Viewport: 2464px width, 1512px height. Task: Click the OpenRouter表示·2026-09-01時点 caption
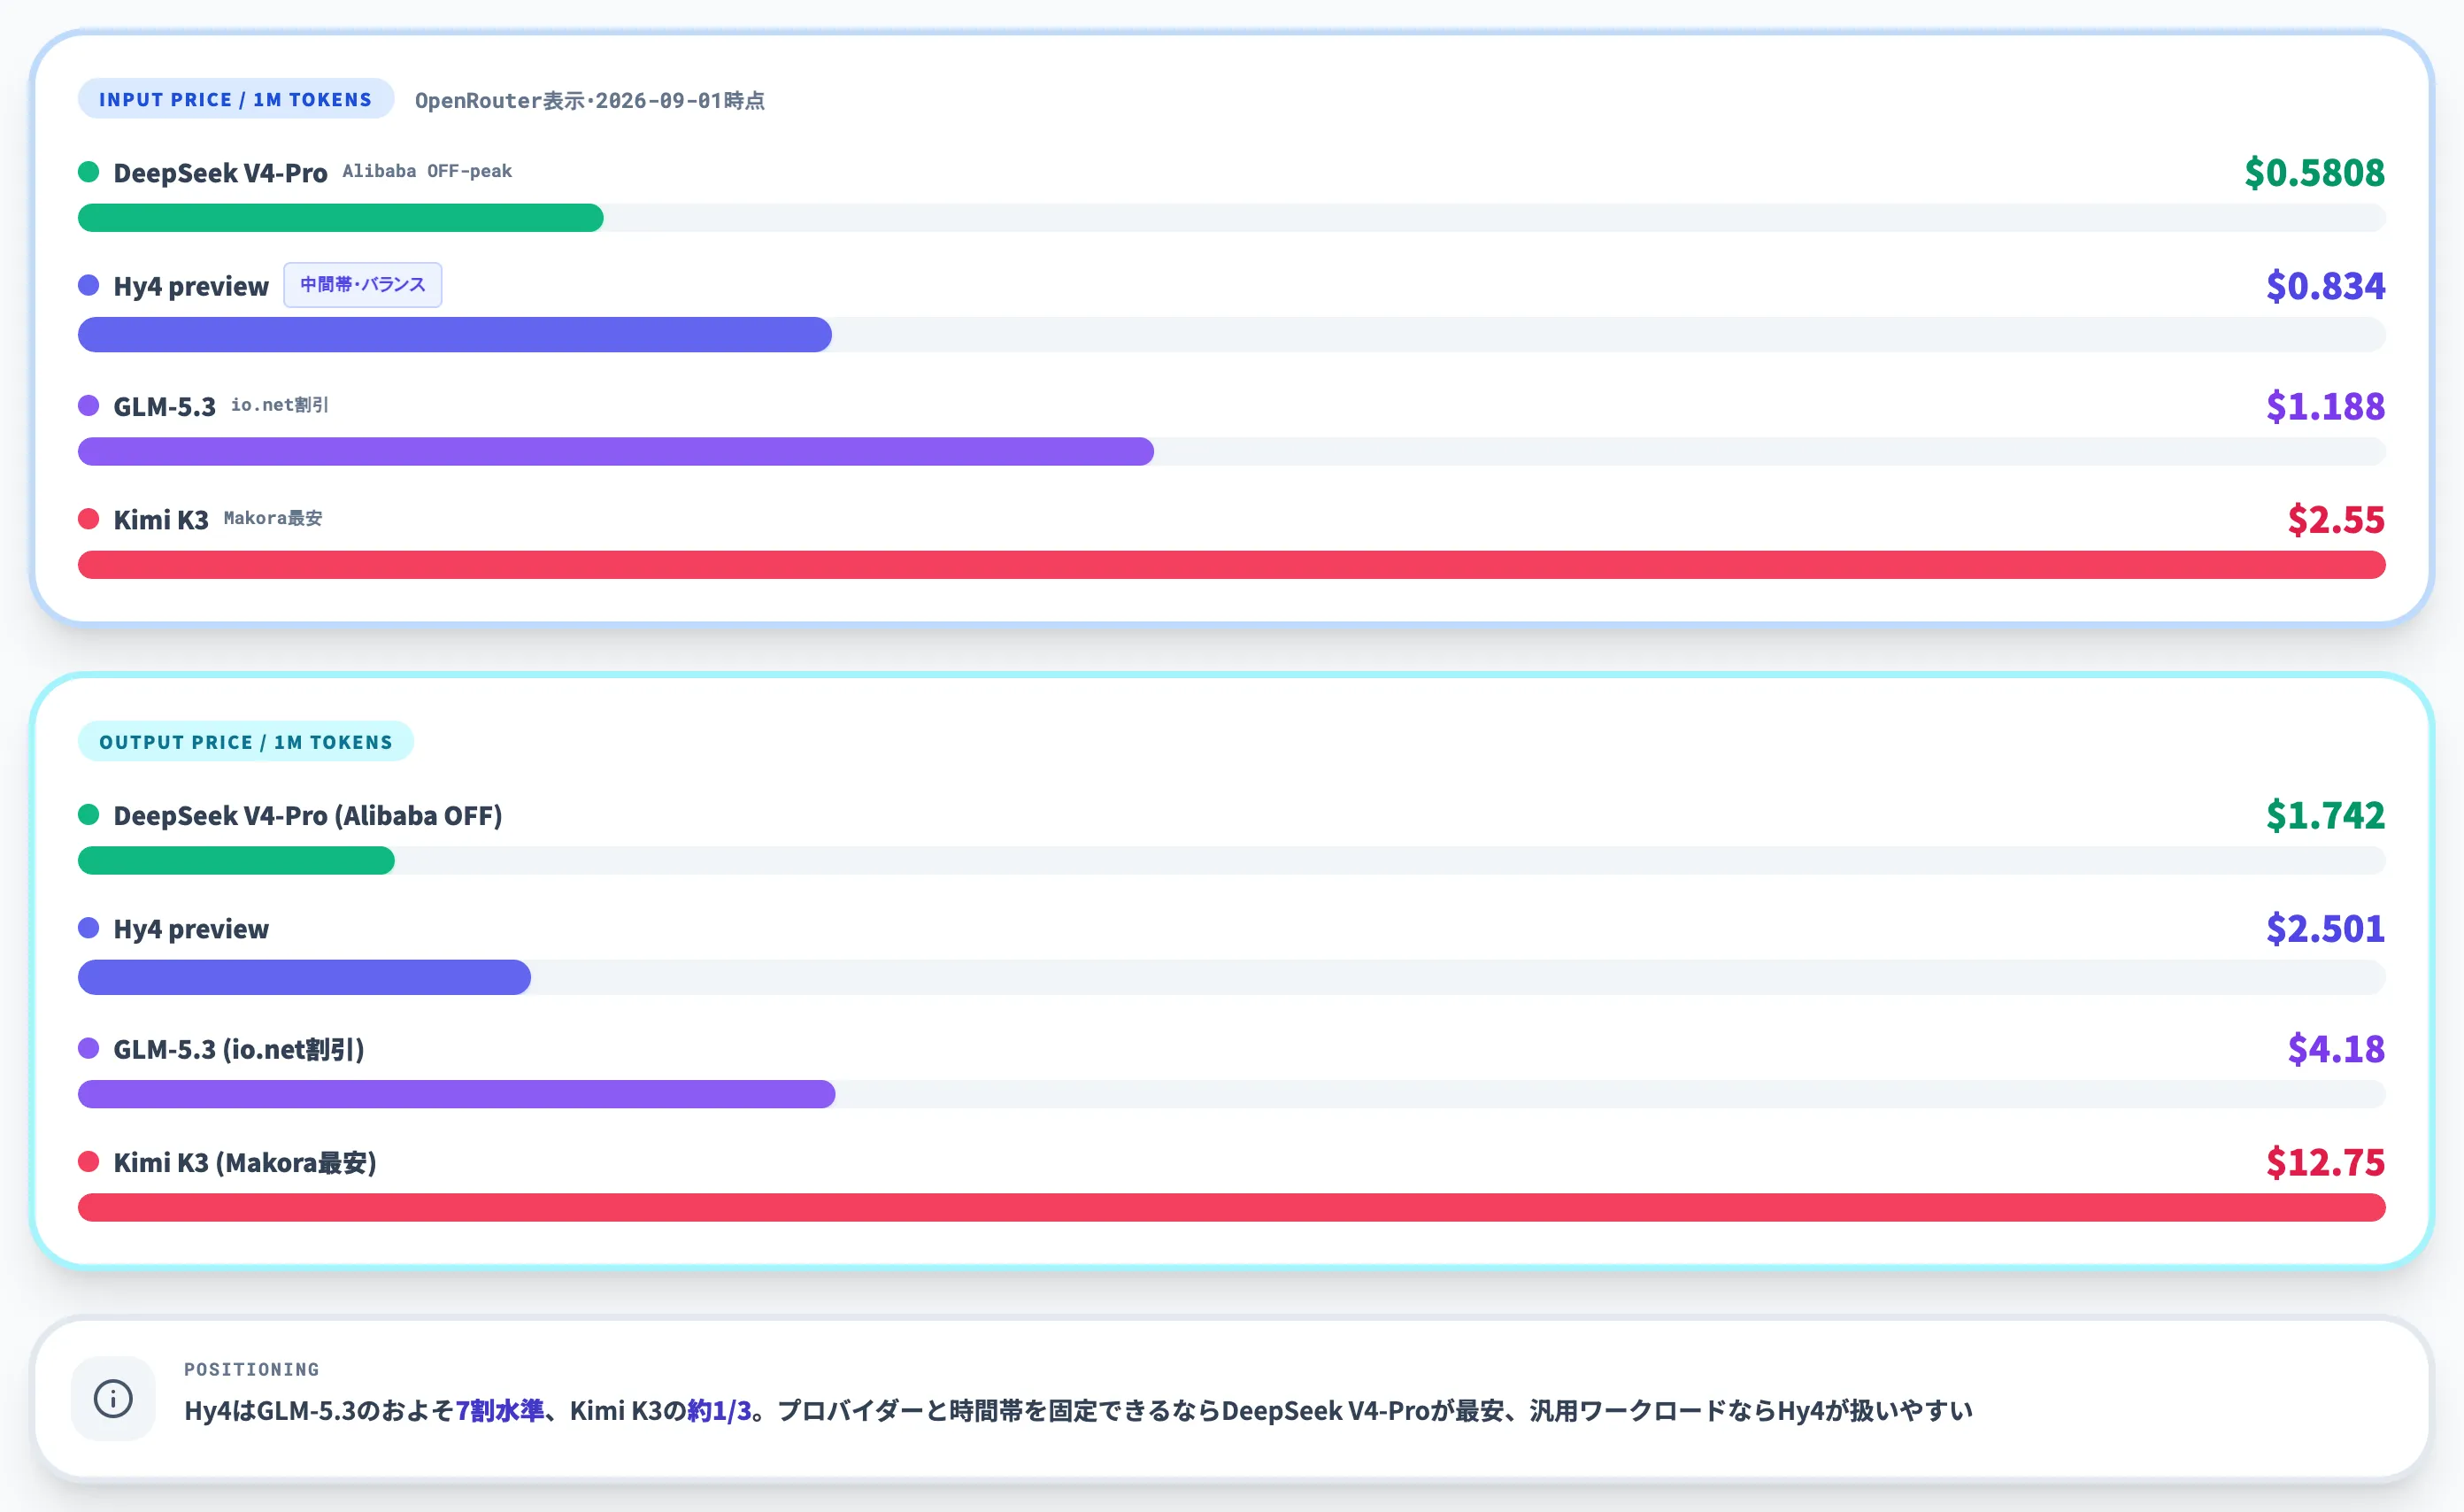pyautogui.click(x=590, y=101)
